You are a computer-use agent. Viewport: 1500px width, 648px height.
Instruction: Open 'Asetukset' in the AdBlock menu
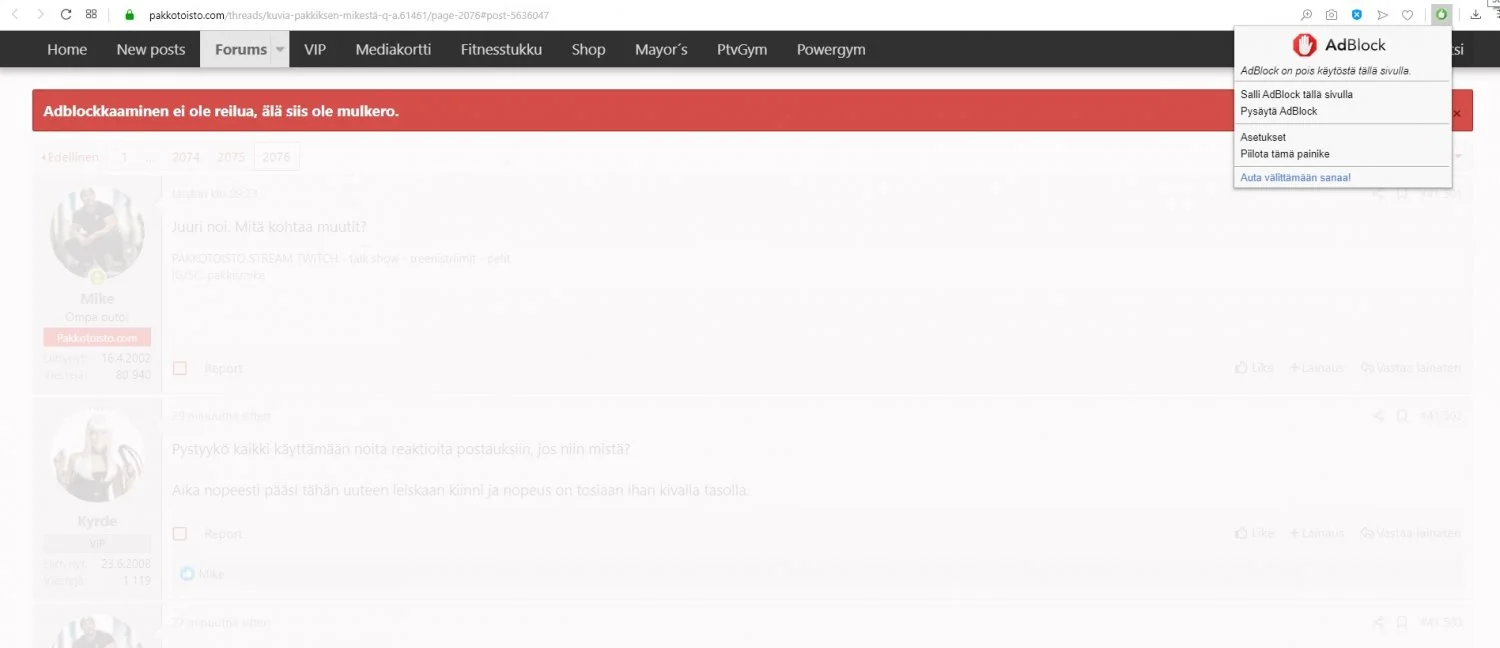pyautogui.click(x=1262, y=137)
